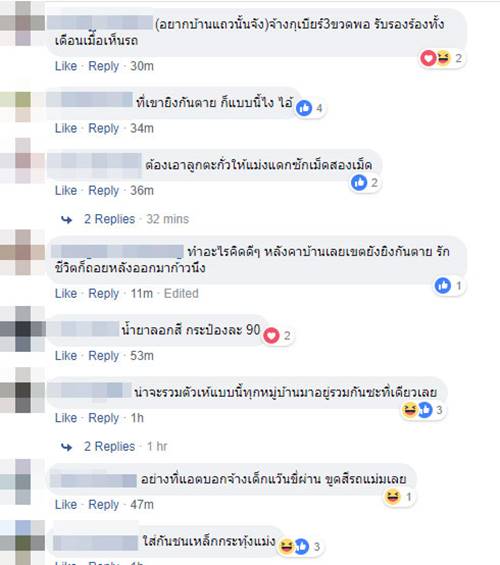Like the comment posted 53m ago

[66, 356]
